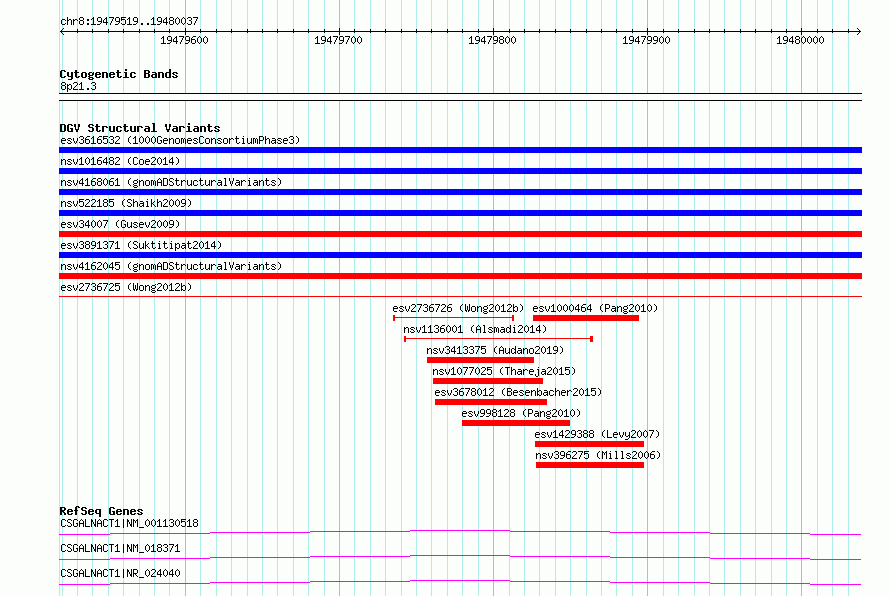The image size is (890, 596).
Task: Select the blue bar under nsv522185
Action: [x=460, y=213]
